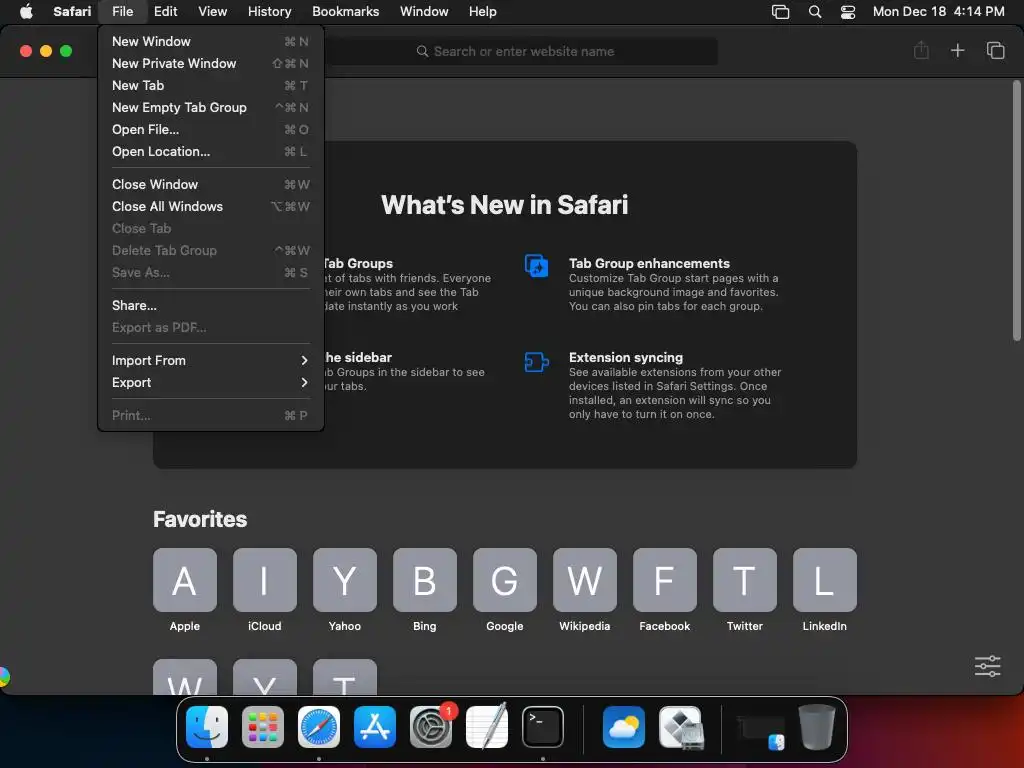Viewport: 1024px width, 768px height.
Task: Open Boot Camp Assistant in Dock
Action: pyautogui.click(x=680, y=727)
